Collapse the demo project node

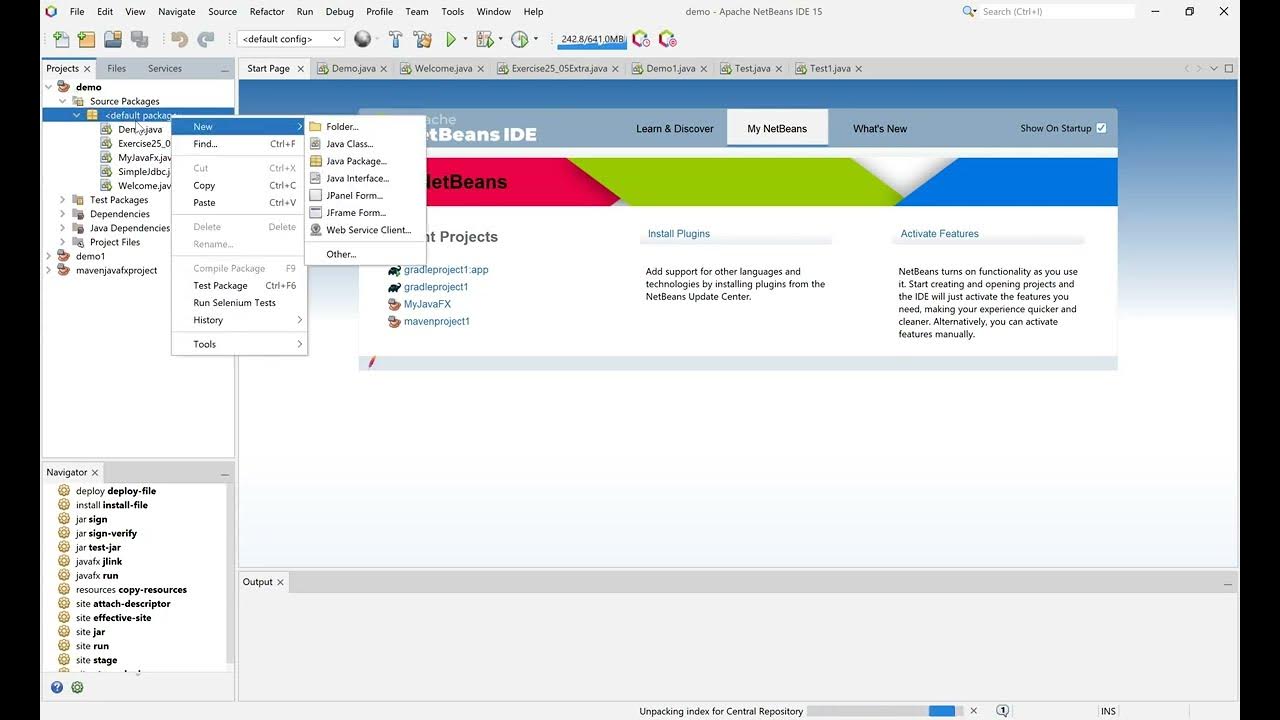point(49,87)
